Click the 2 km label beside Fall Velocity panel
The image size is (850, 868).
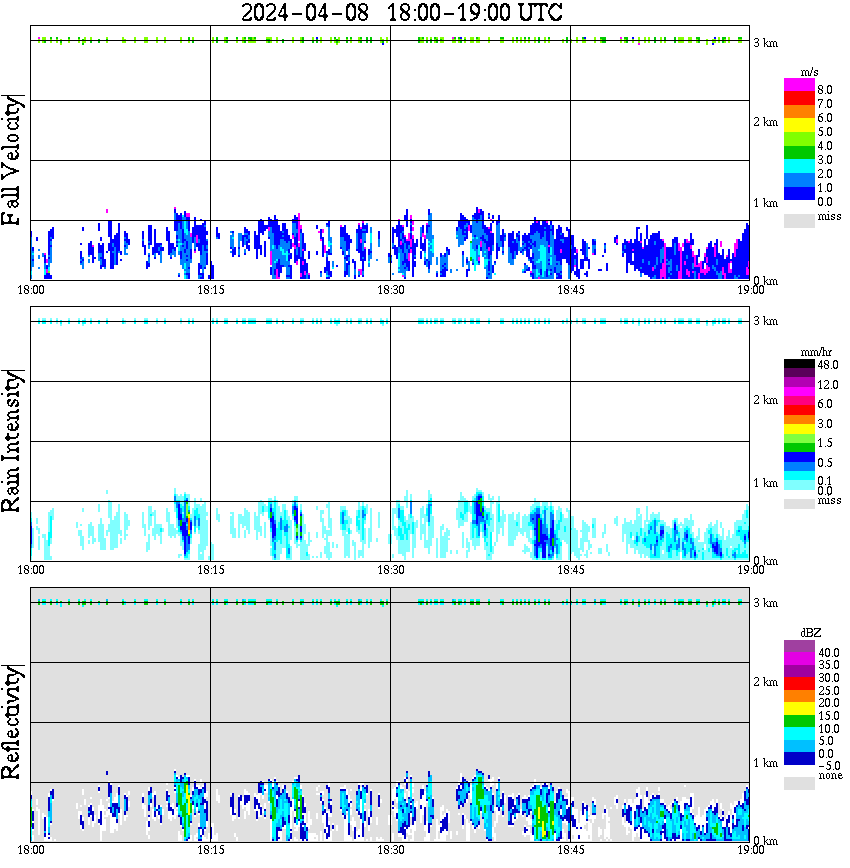[765, 122]
